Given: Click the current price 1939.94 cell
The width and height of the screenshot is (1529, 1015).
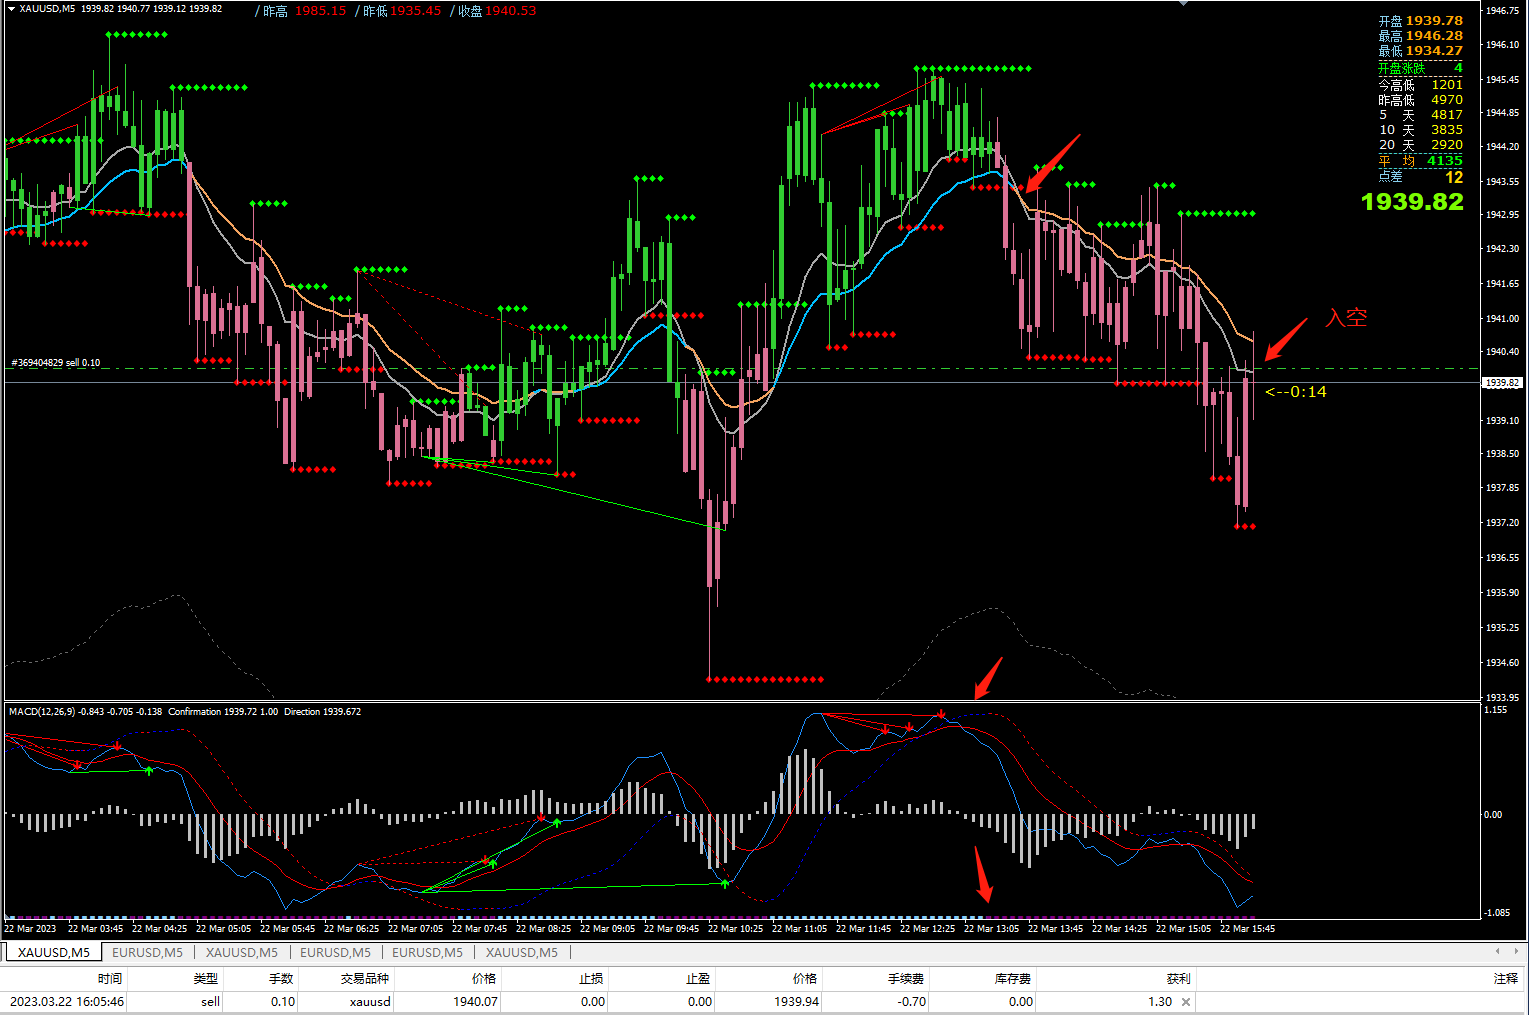Looking at the screenshot, I should [796, 1002].
